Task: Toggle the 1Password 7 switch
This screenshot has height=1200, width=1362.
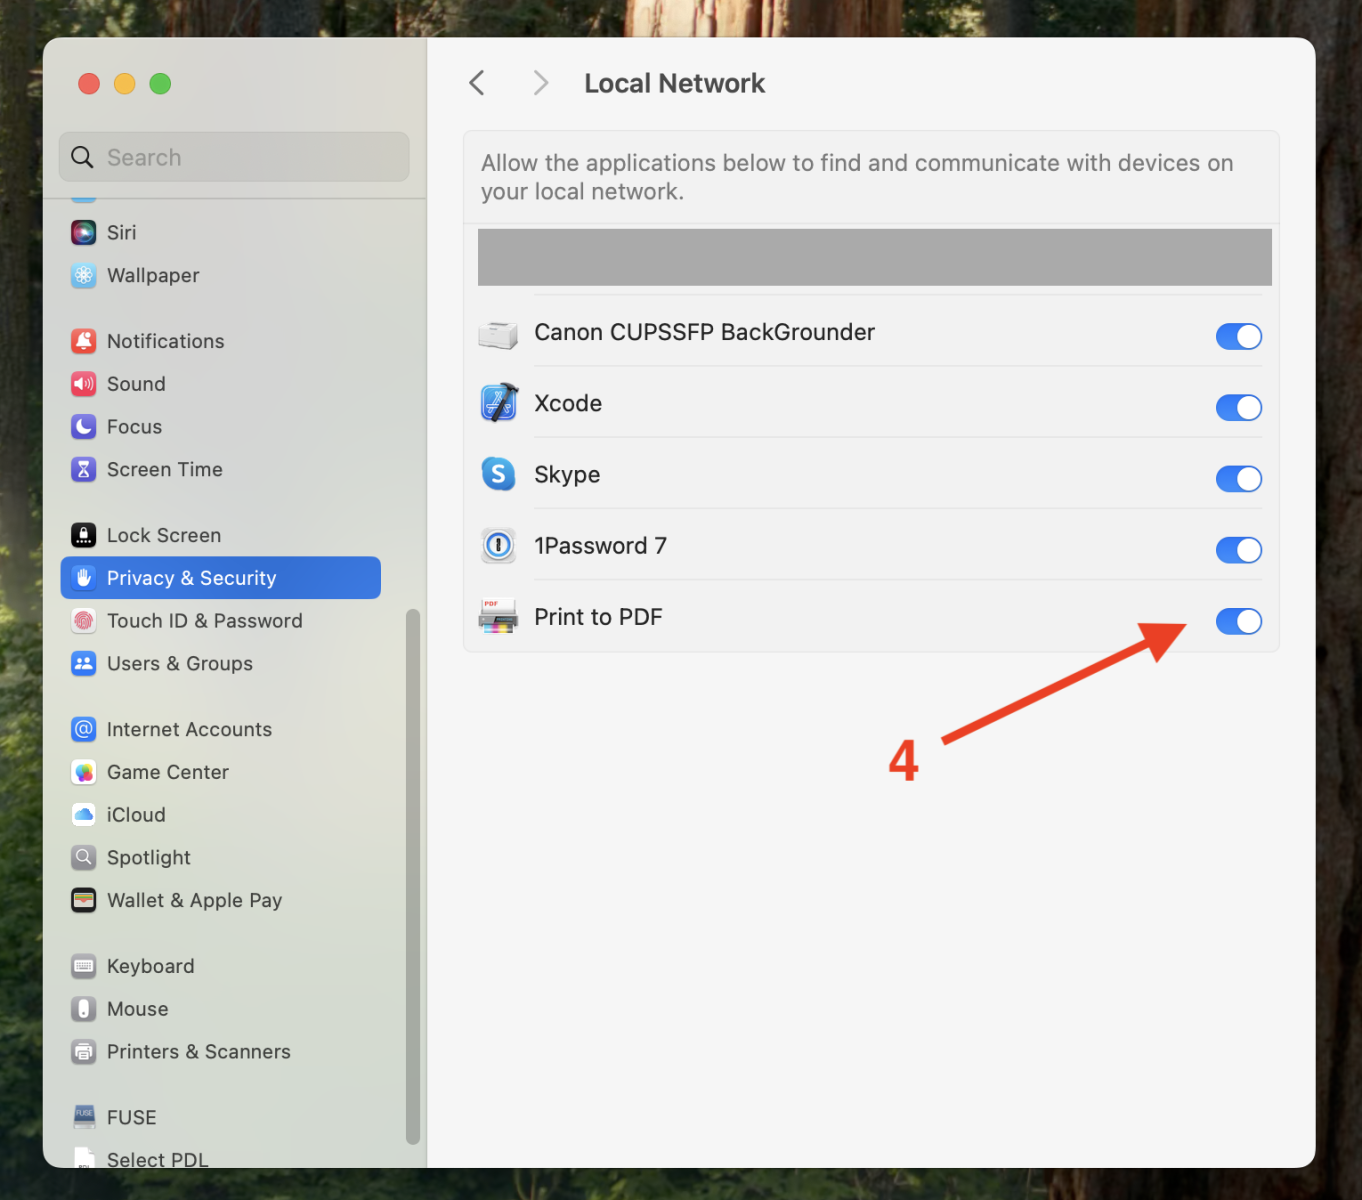Action: 1239,550
